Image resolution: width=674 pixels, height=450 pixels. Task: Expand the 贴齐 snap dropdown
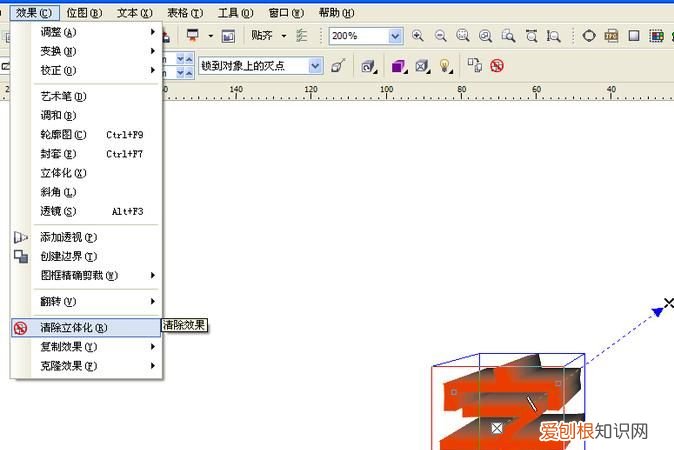tap(283, 36)
